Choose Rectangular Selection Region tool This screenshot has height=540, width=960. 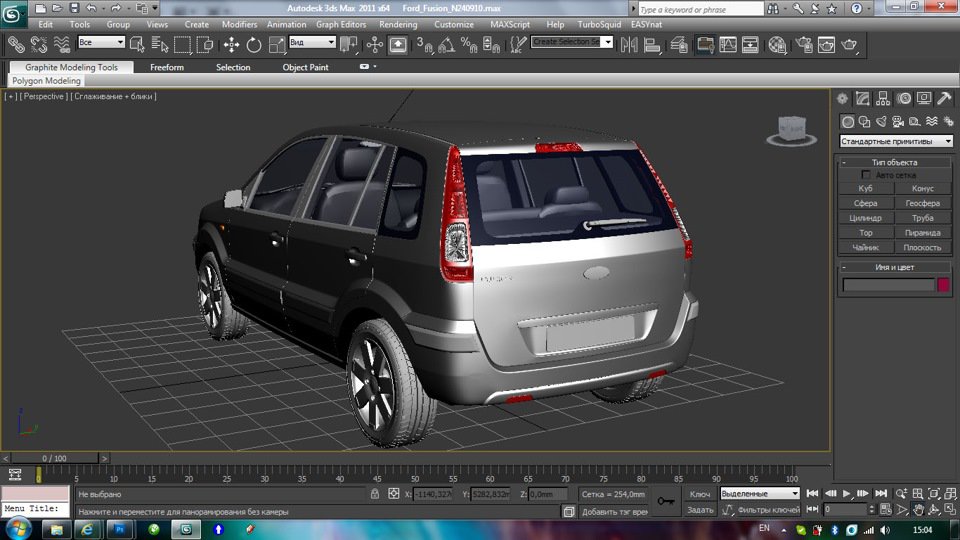coord(182,44)
